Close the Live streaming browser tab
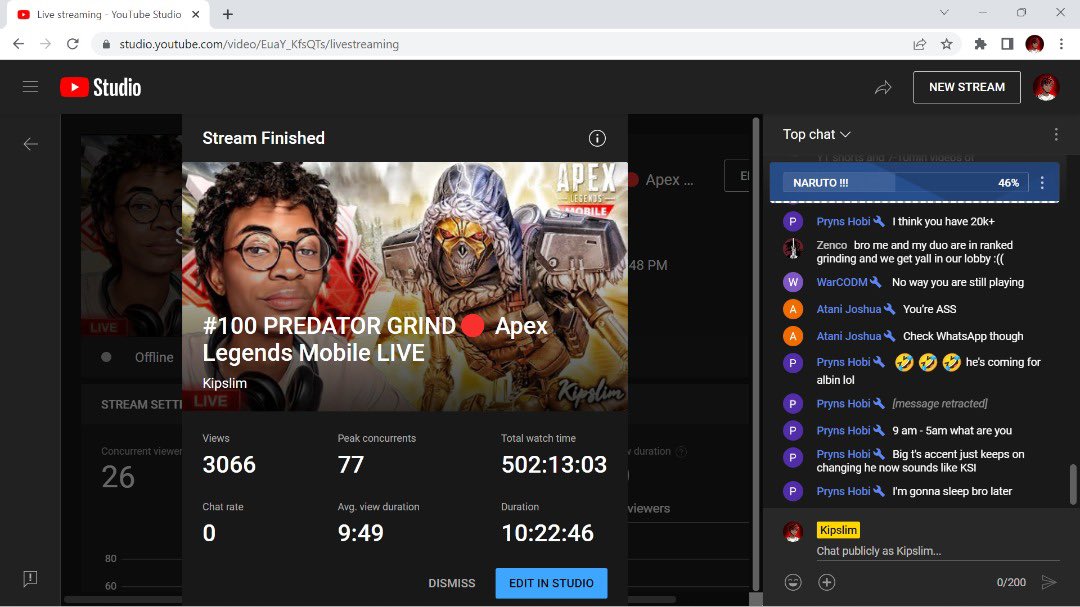The width and height of the screenshot is (1080, 607). pos(195,14)
